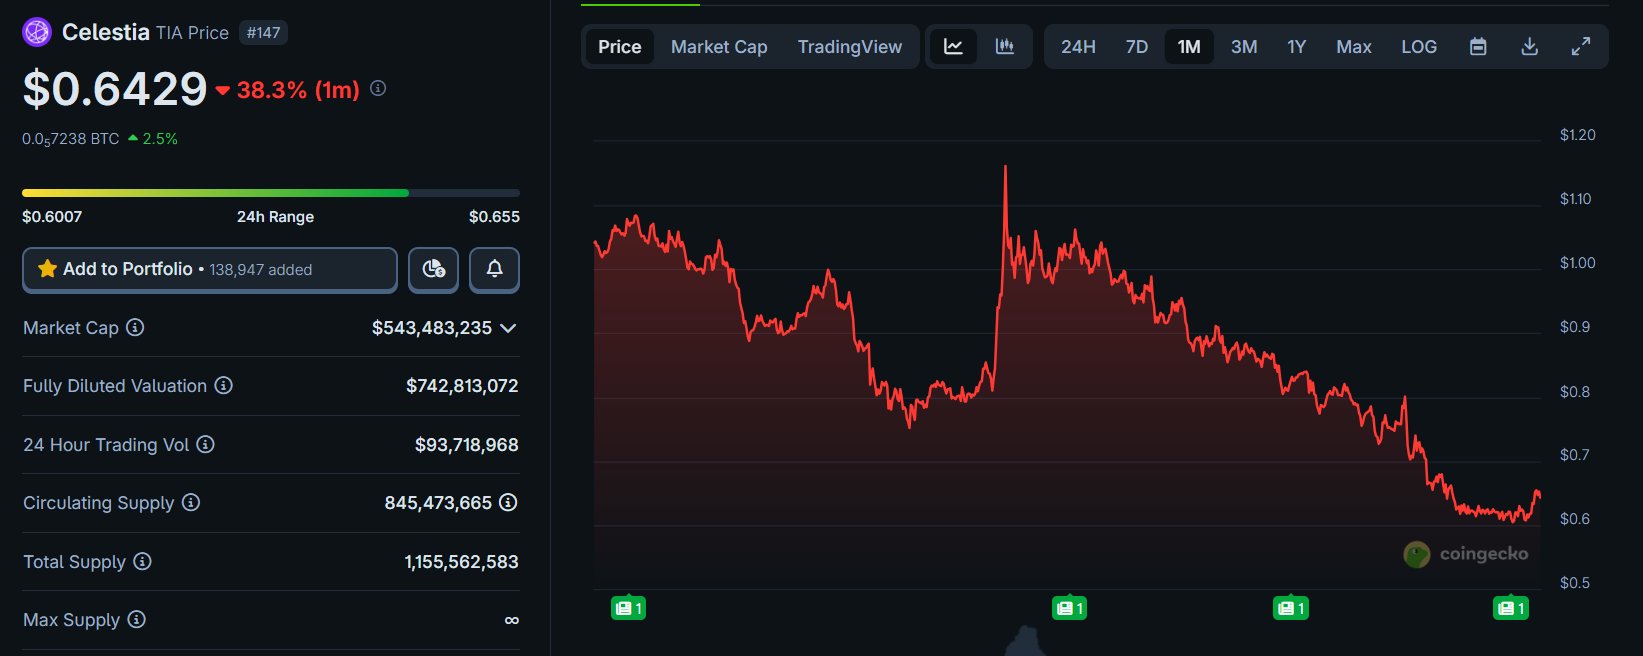Open the calendar date range picker
The height and width of the screenshot is (656, 1643).
[1478, 47]
